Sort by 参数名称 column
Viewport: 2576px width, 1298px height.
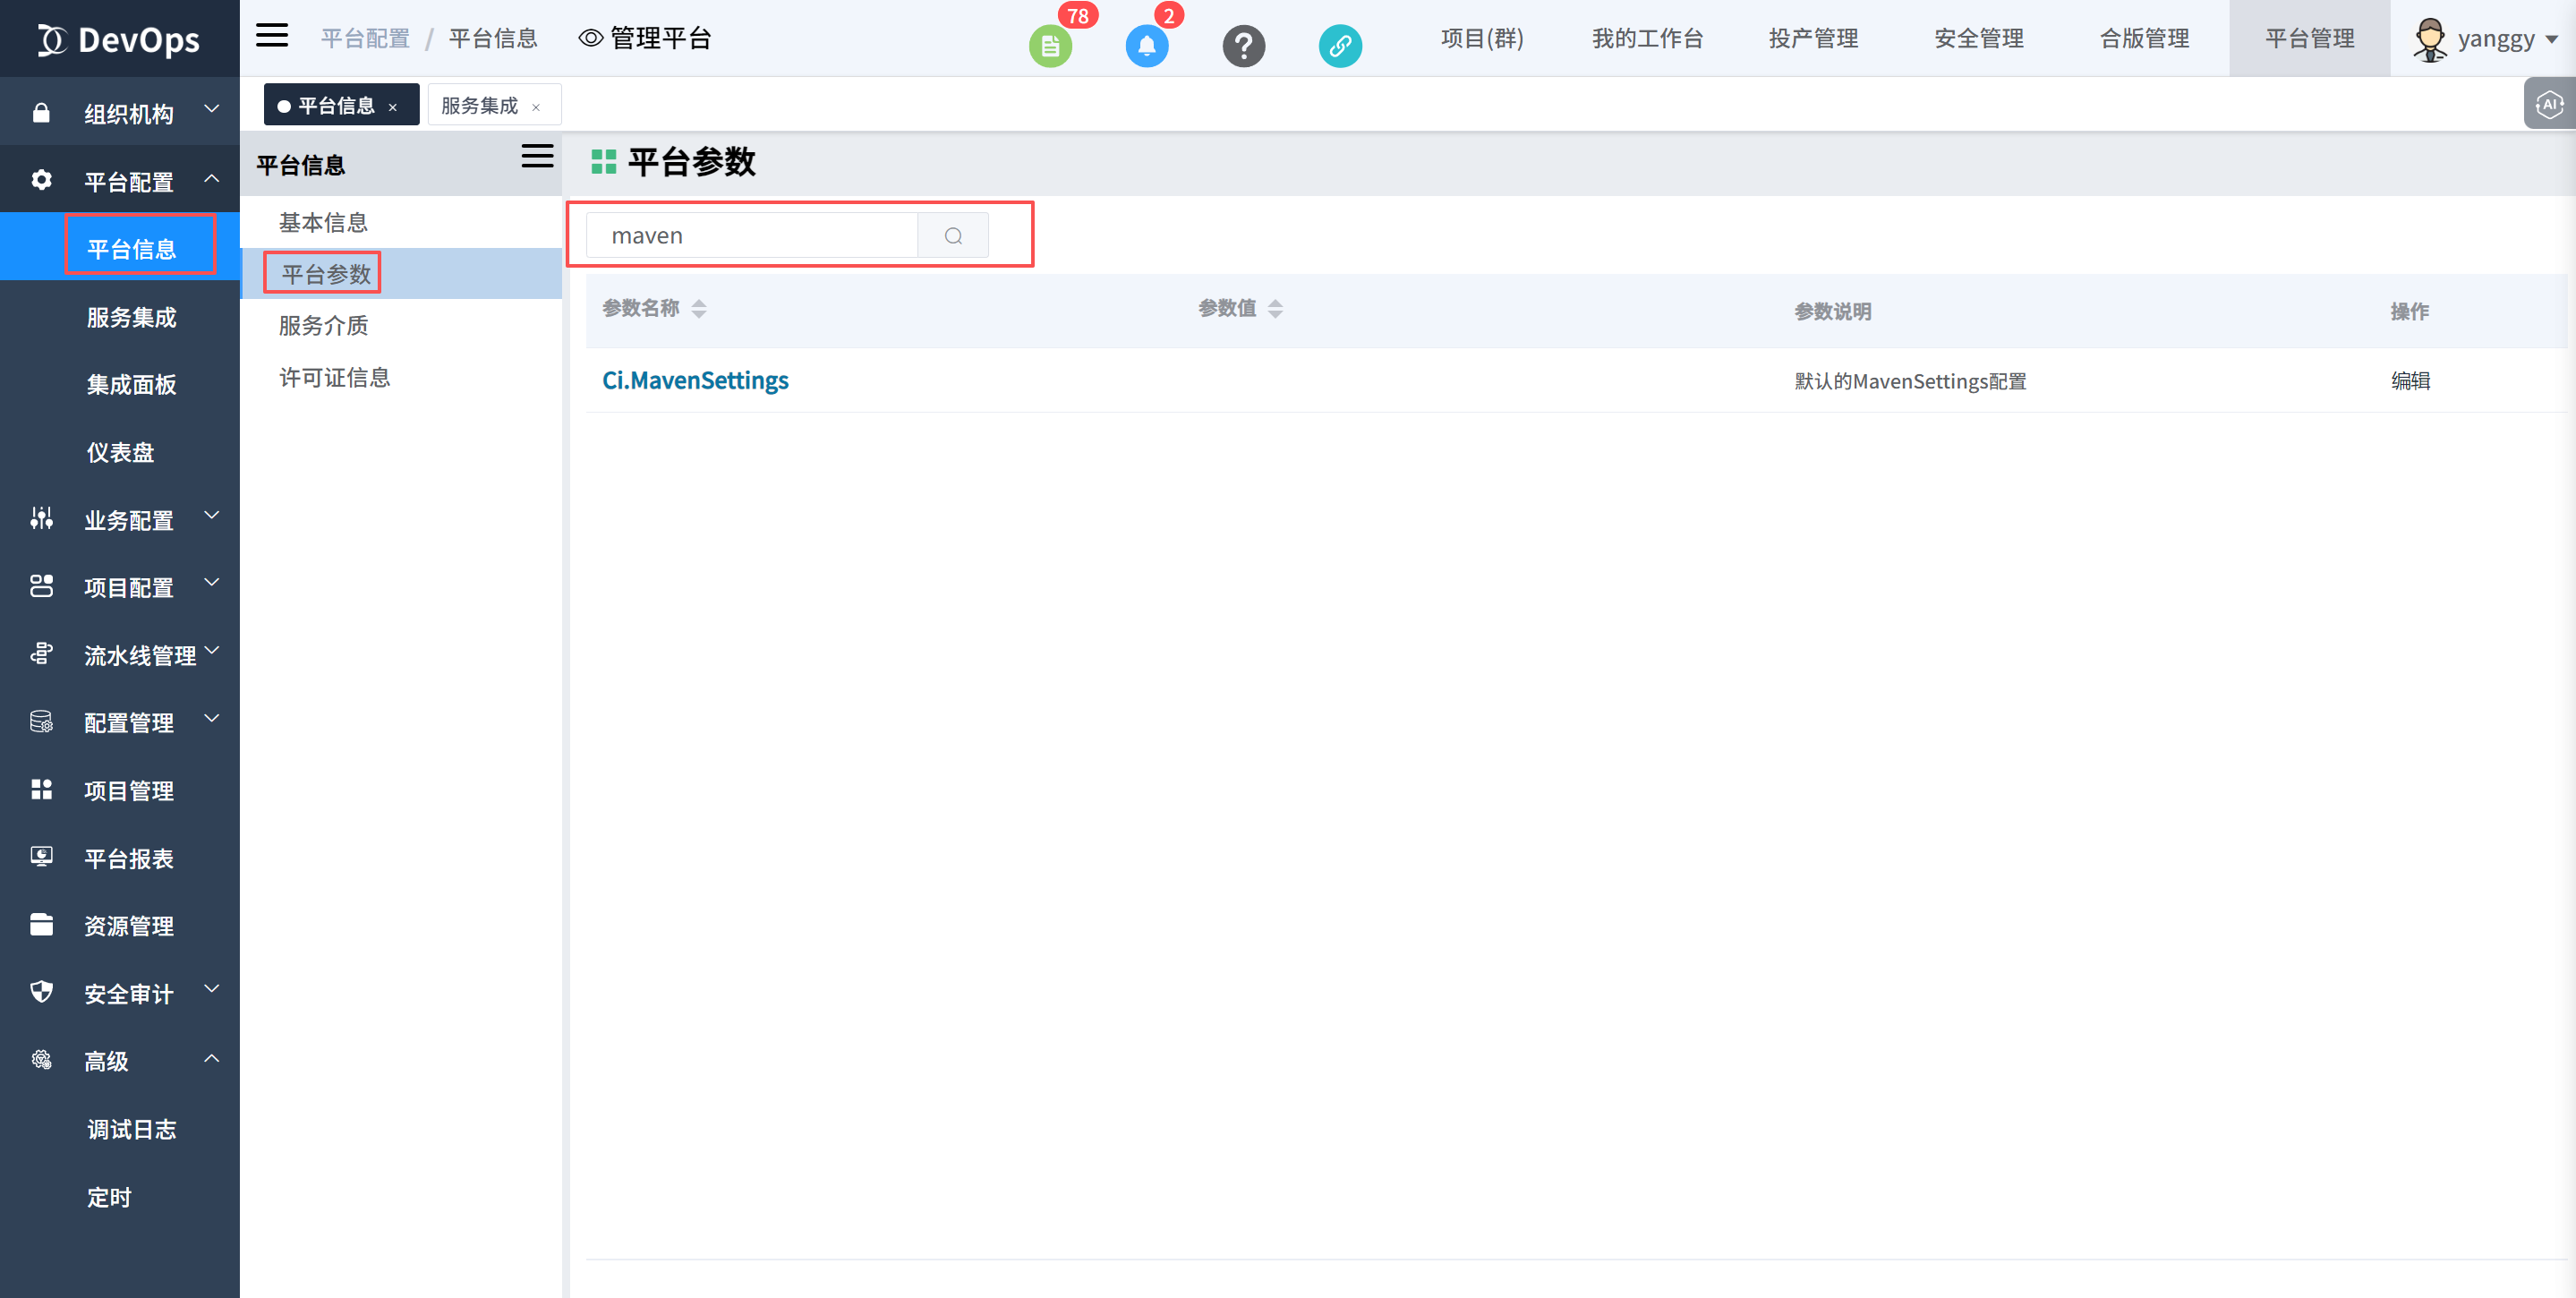coord(699,309)
